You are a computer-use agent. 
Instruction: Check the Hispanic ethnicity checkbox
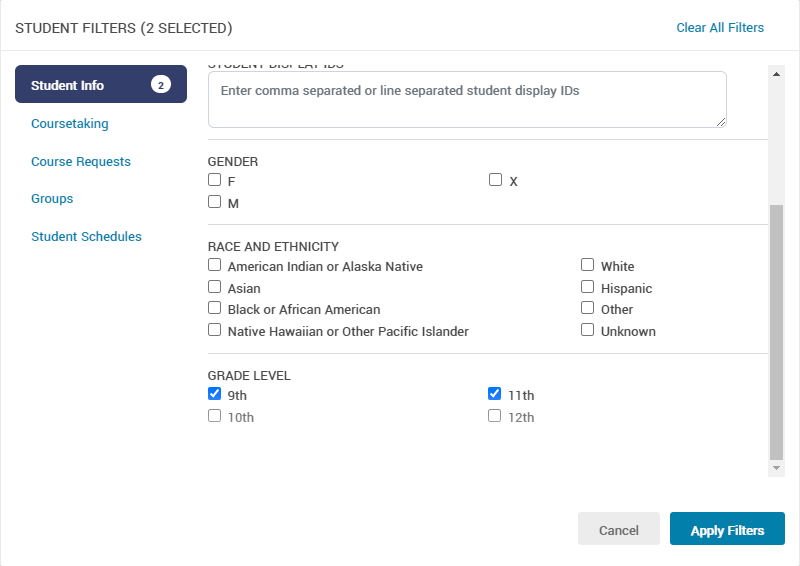588,288
